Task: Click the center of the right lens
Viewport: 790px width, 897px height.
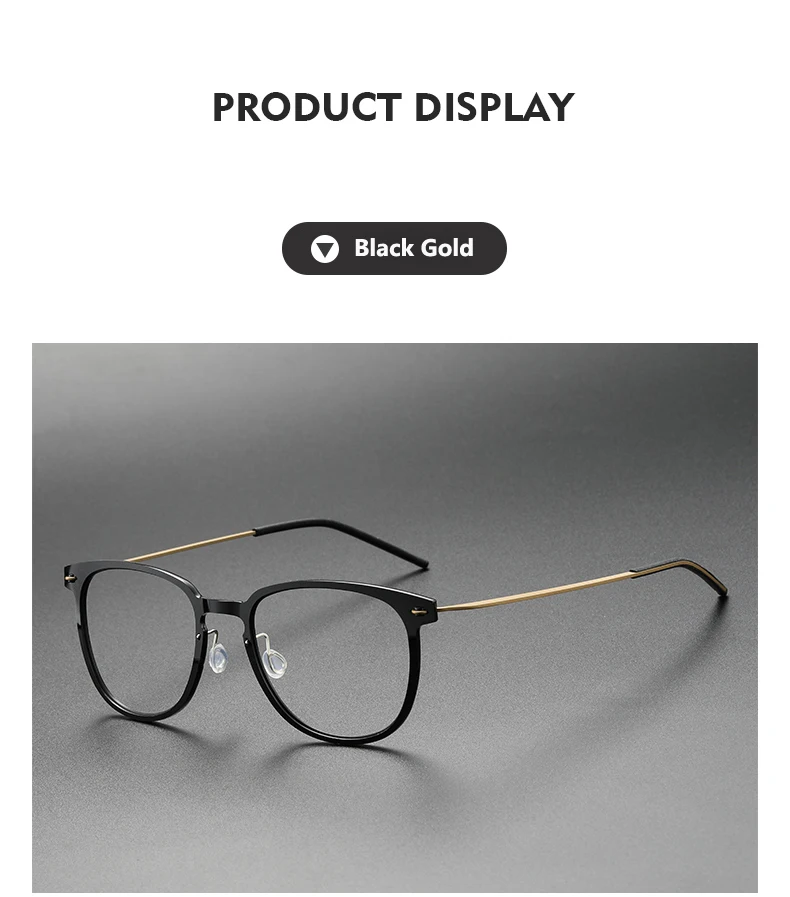Action: (336, 664)
